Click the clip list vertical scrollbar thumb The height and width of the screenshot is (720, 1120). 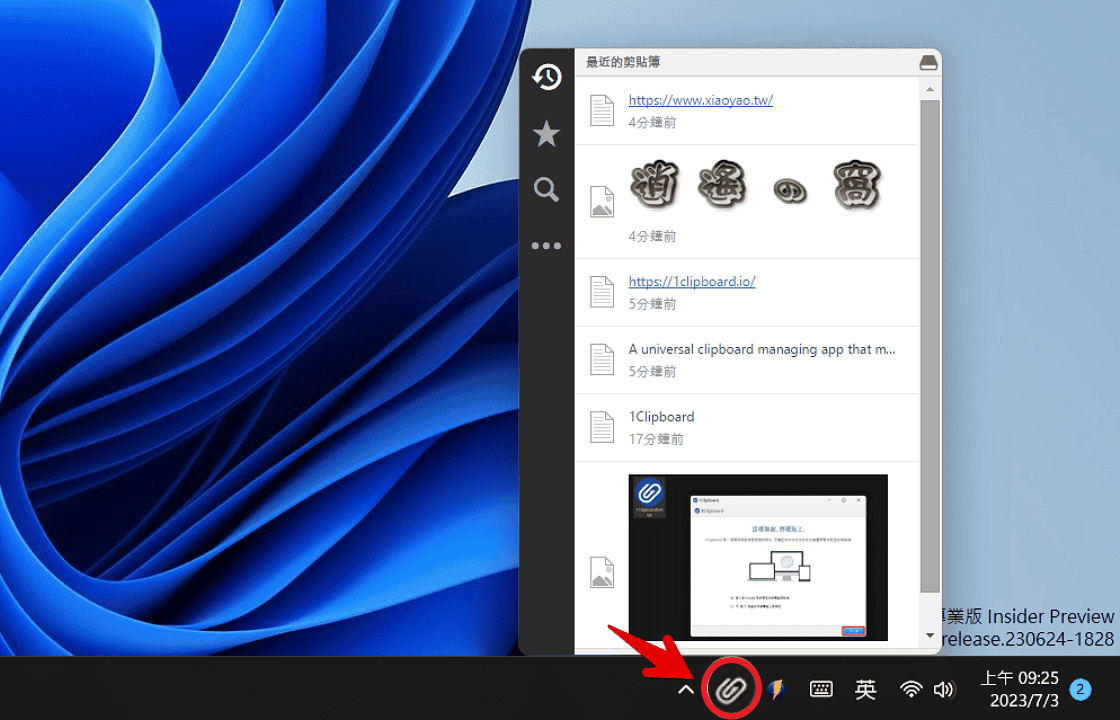pos(929,346)
